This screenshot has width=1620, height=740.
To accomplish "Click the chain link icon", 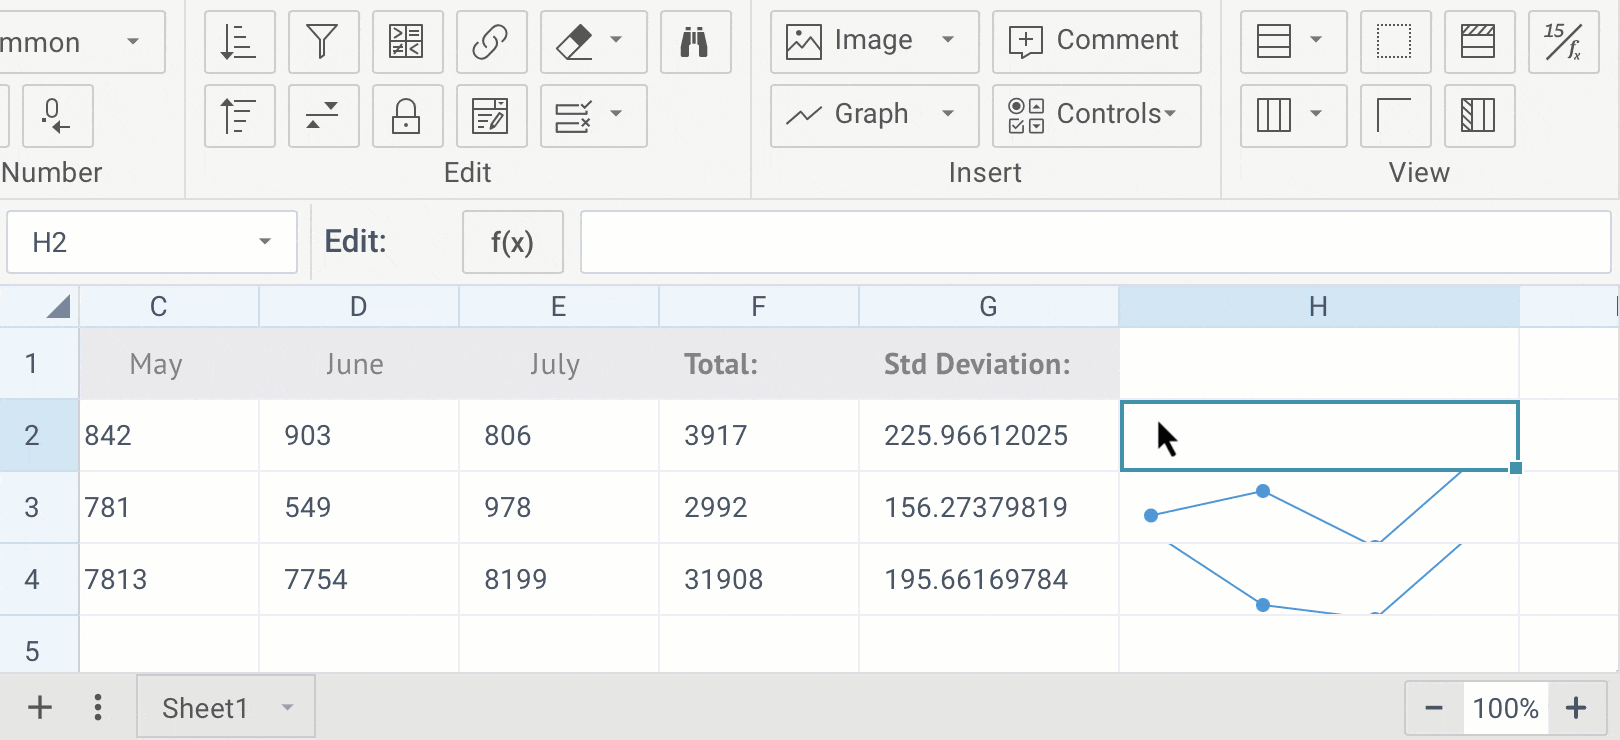I will click(x=491, y=42).
